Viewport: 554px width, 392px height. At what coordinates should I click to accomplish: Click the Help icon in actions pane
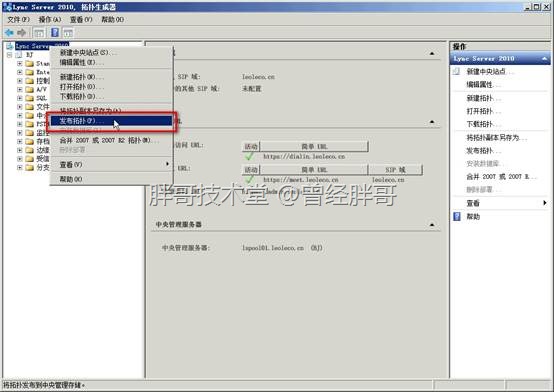click(x=457, y=216)
